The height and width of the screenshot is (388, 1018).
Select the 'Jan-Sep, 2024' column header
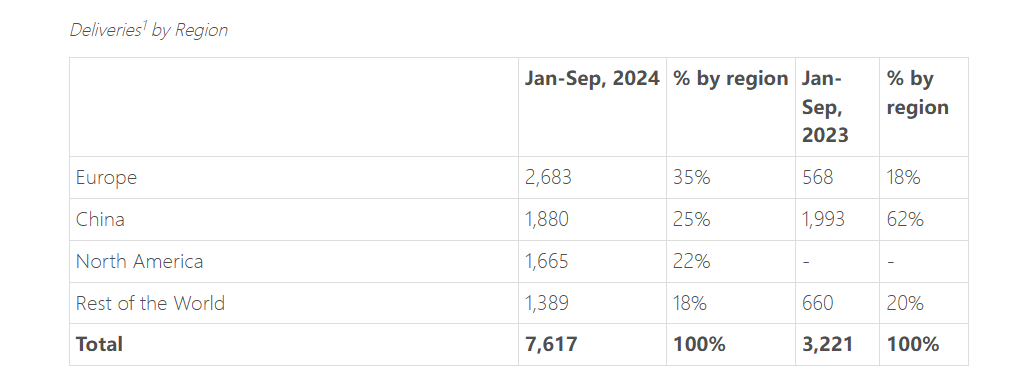tap(592, 79)
